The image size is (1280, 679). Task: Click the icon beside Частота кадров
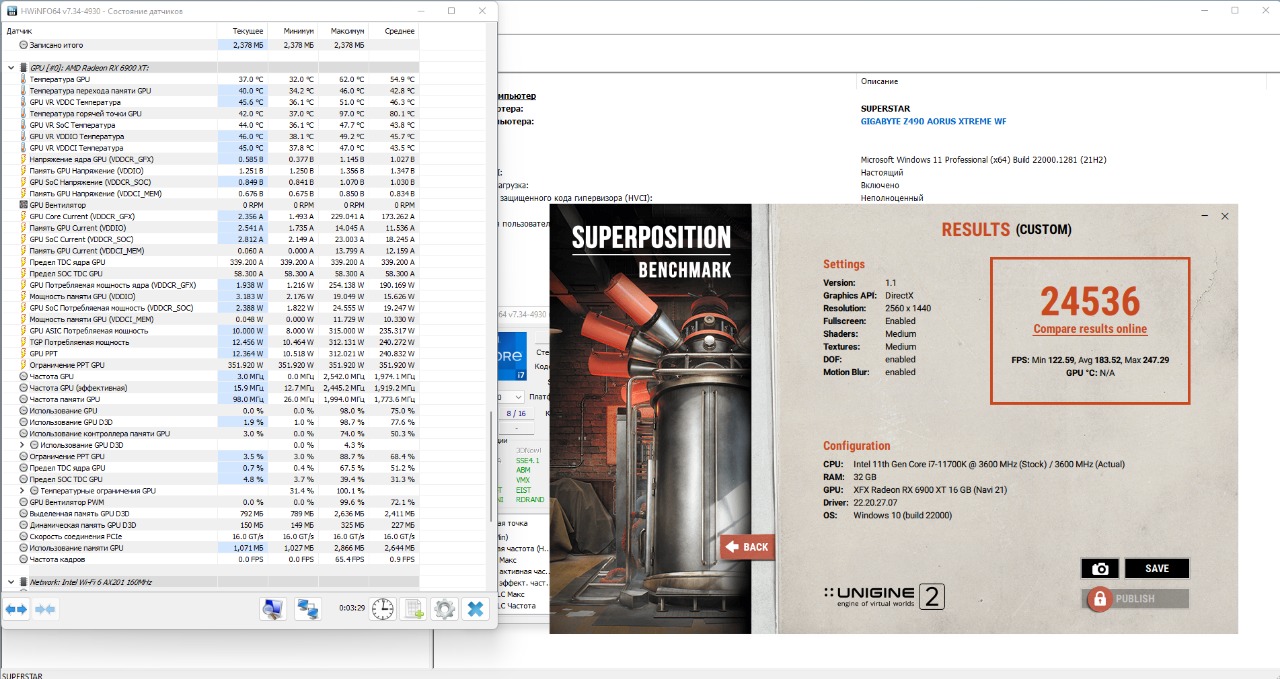point(24,559)
